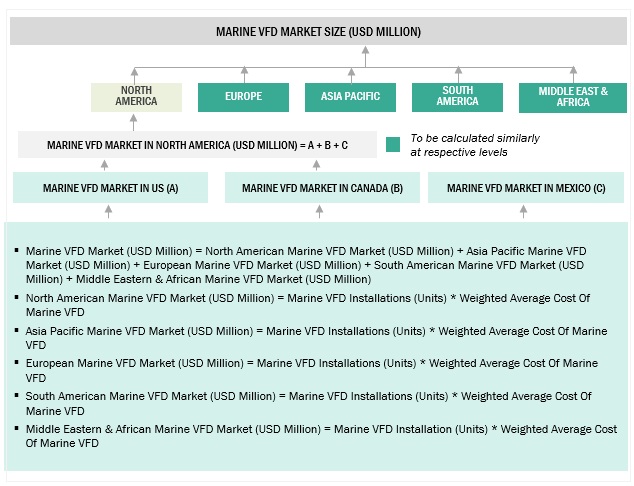Image resolution: width=634 pixels, height=486 pixels.
Task: Click the up arrow beneath the US (A) box
Action: point(109,211)
